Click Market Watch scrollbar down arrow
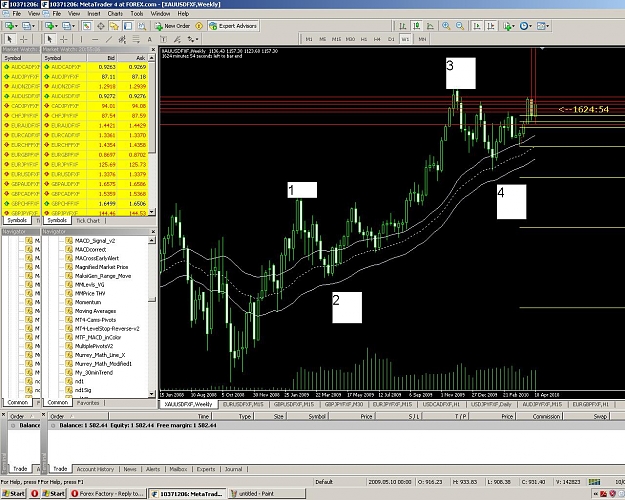Screen dimensions: 625x500 point(151,212)
